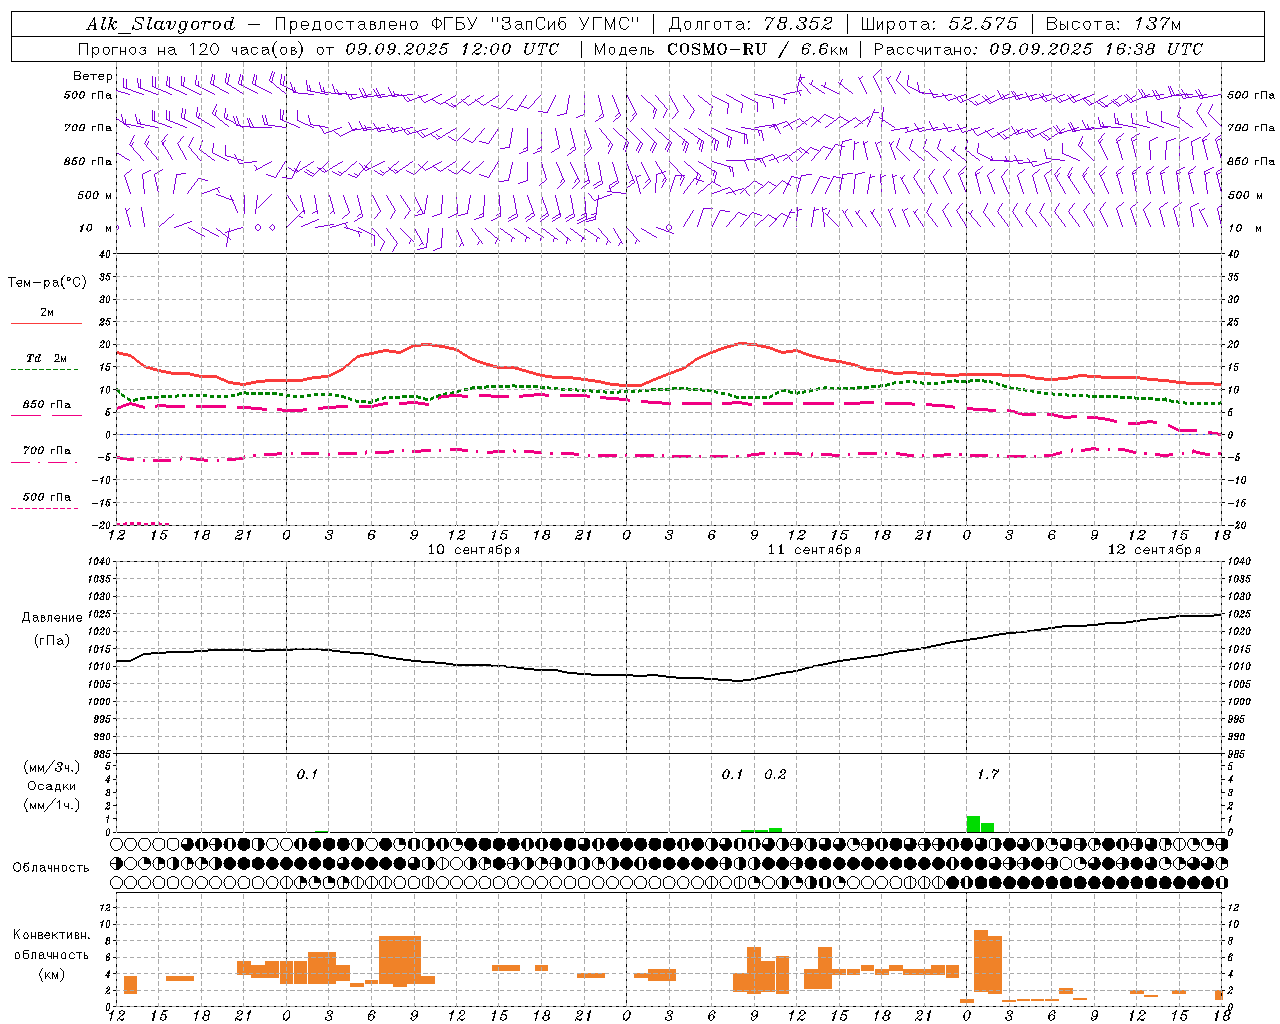Image resolution: width=1280 pixels, height=1024 pixels.
Task: Click the 985 tick on the pressure axis
Action: [x=101, y=754]
